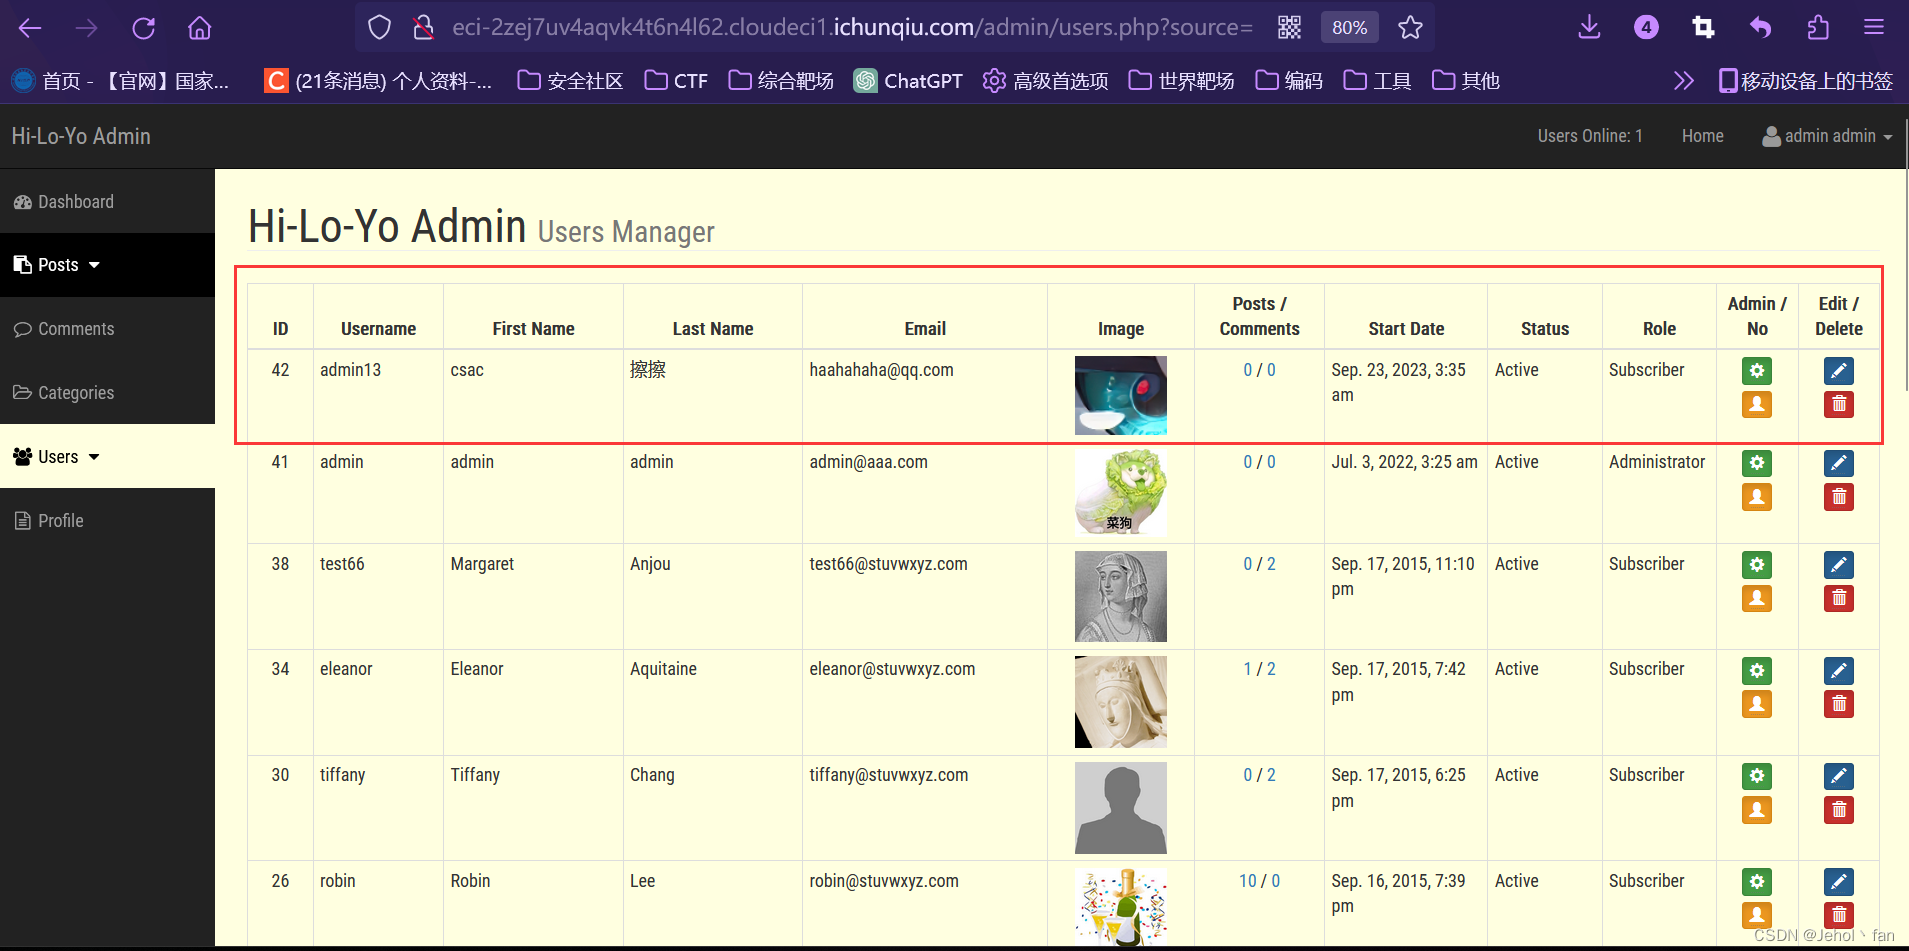Delete the test66 user

[1839, 598]
